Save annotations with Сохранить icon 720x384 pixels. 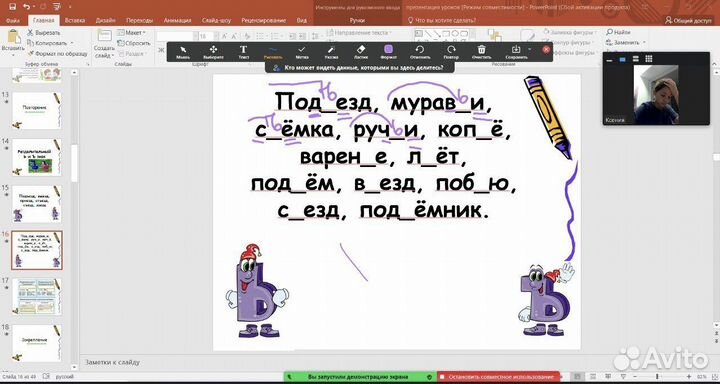click(516, 52)
